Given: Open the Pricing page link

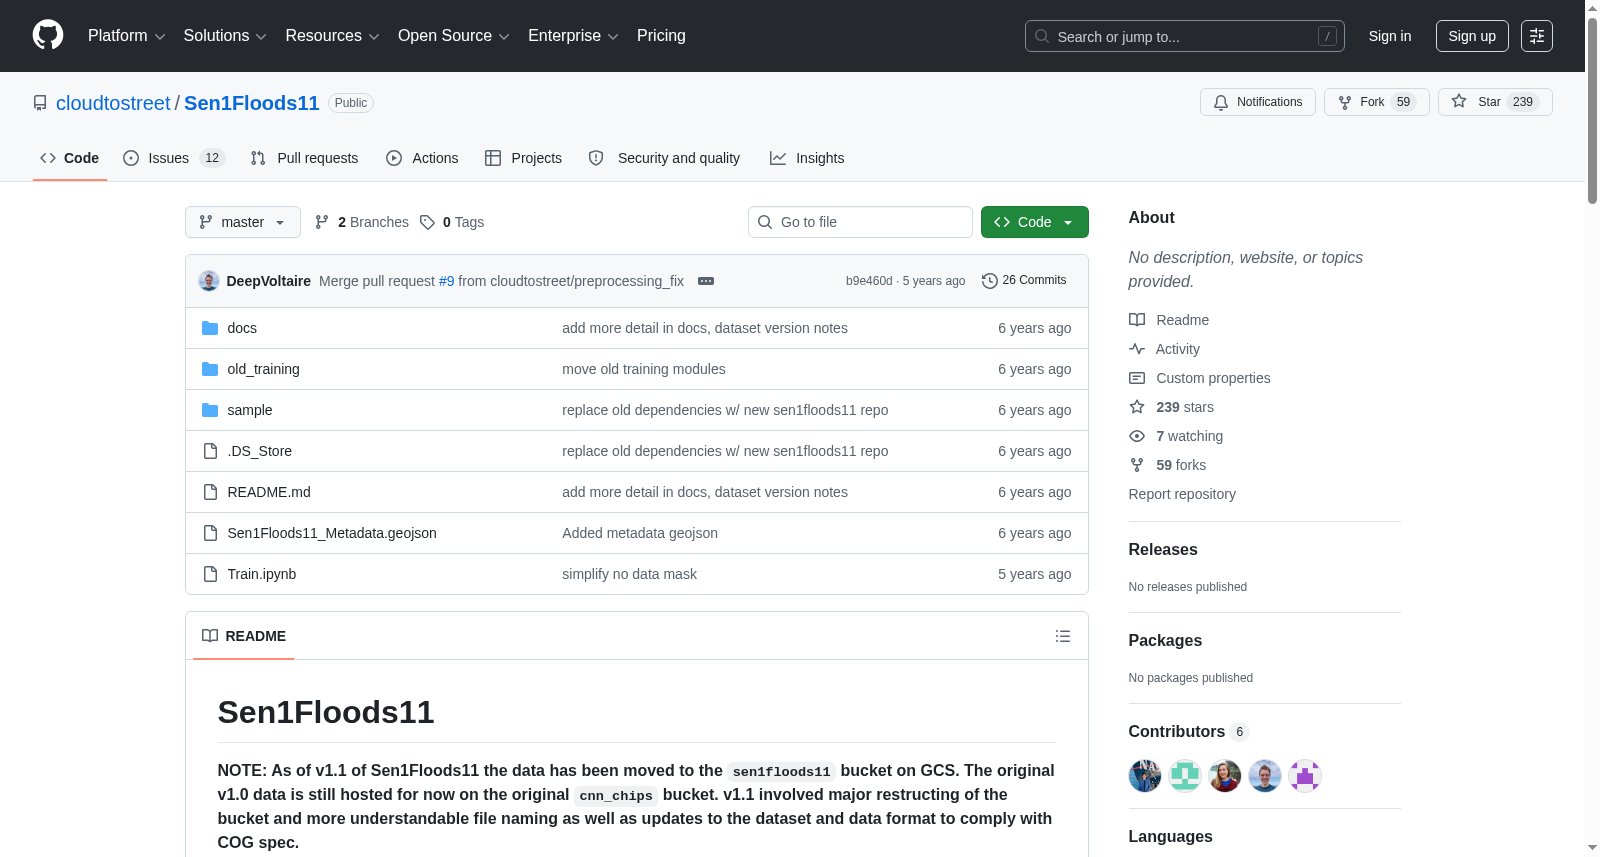Looking at the screenshot, I should pos(661,36).
